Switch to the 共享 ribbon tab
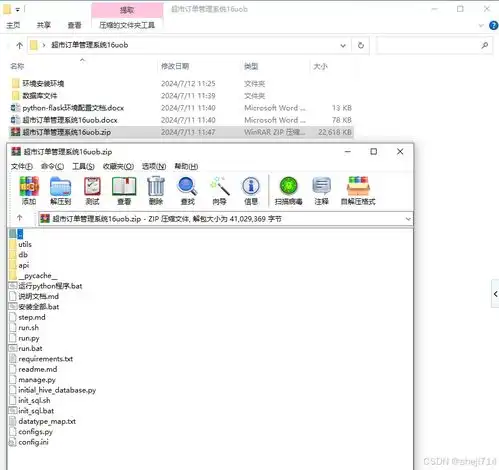Screen dimensions: 499x470 point(43,25)
